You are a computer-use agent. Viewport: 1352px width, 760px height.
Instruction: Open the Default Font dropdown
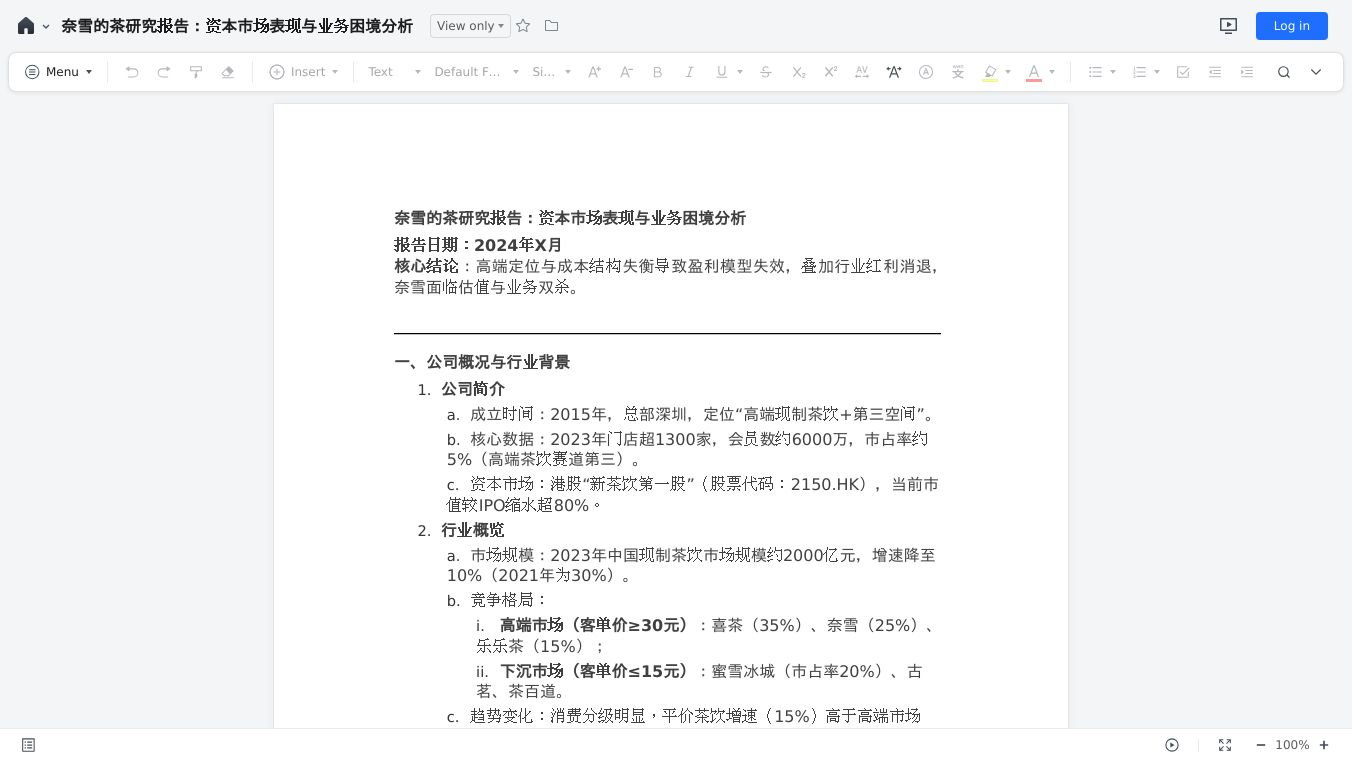(x=476, y=72)
